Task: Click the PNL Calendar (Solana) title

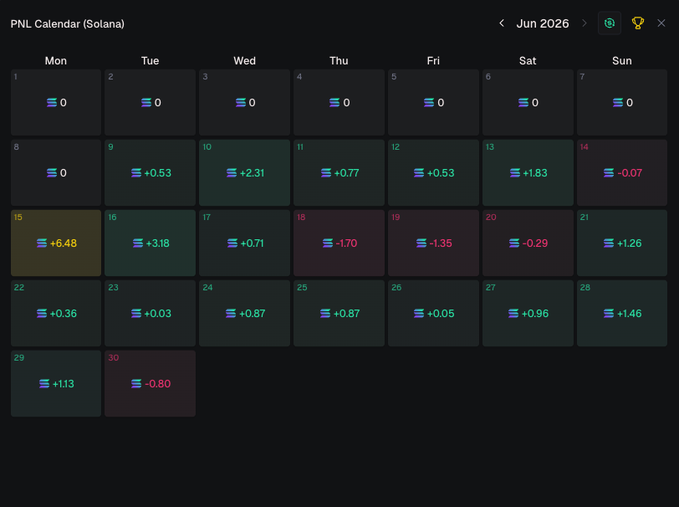Action: pos(68,24)
